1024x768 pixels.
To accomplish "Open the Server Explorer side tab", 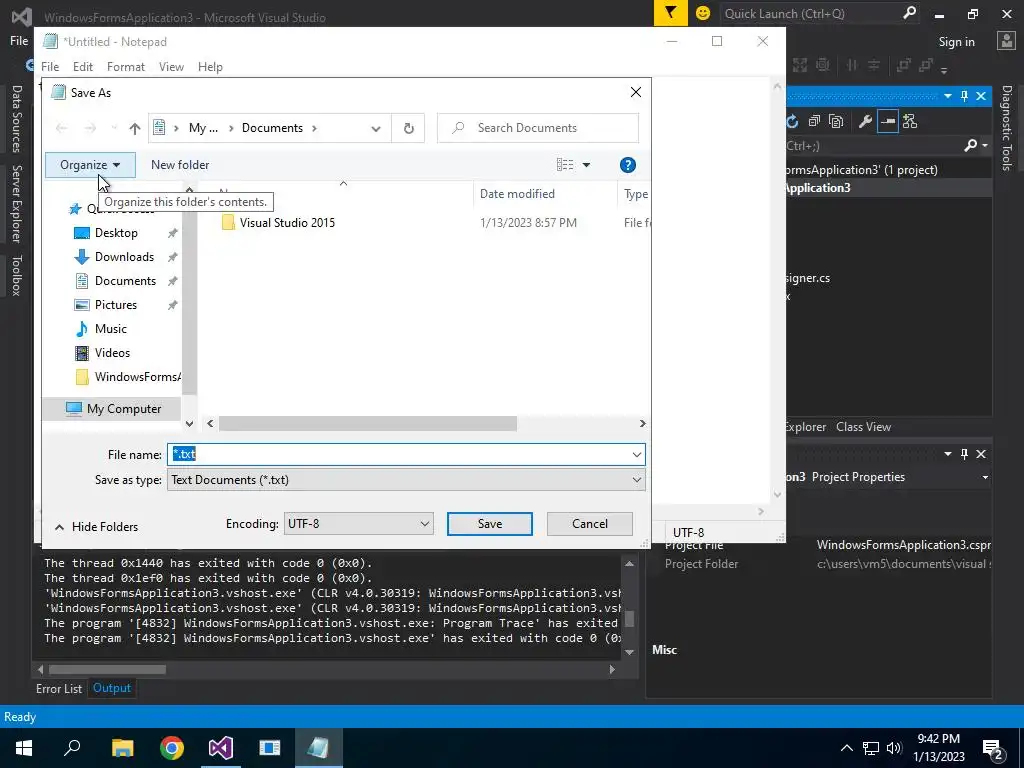I will click(x=17, y=204).
